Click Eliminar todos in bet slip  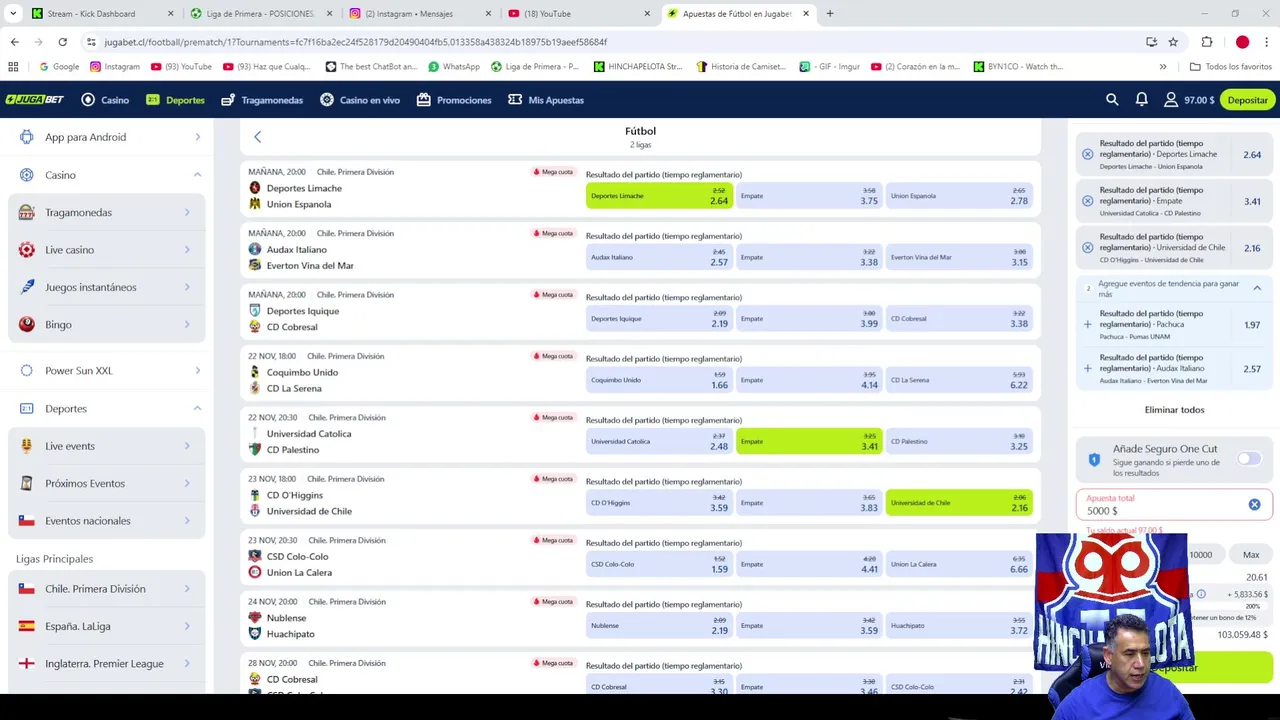[x=1174, y=410]
